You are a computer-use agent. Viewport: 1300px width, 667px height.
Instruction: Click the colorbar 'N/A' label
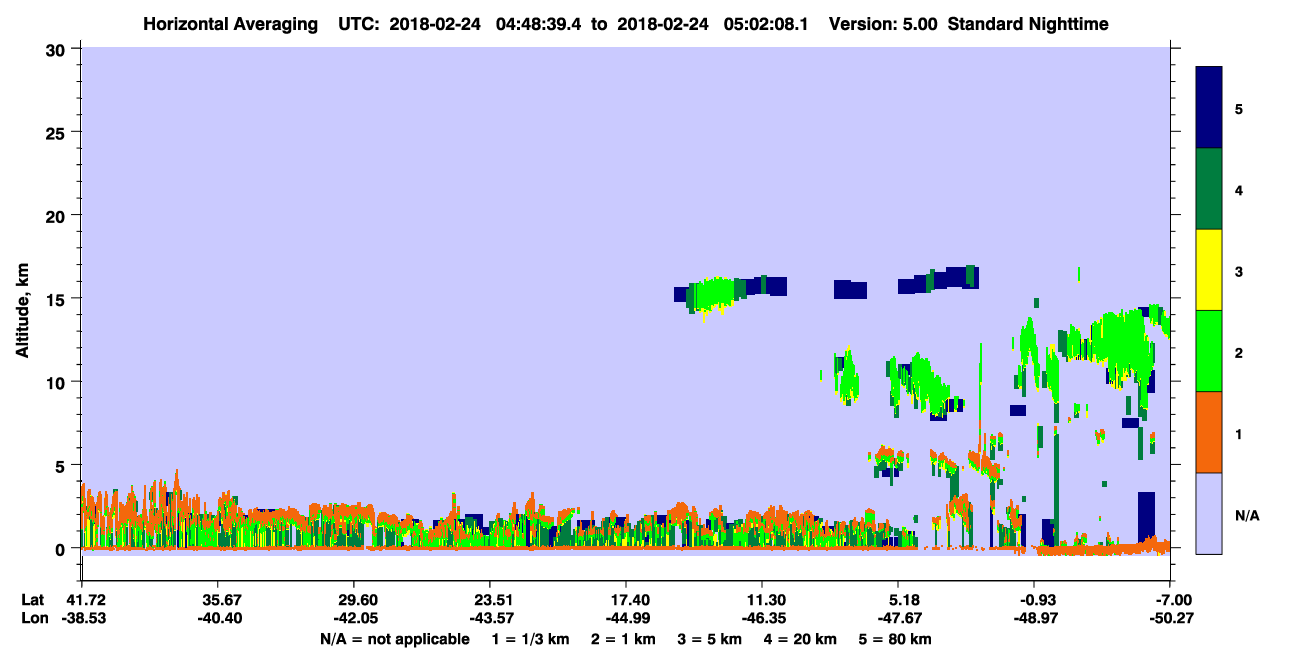coord(1246,515)
